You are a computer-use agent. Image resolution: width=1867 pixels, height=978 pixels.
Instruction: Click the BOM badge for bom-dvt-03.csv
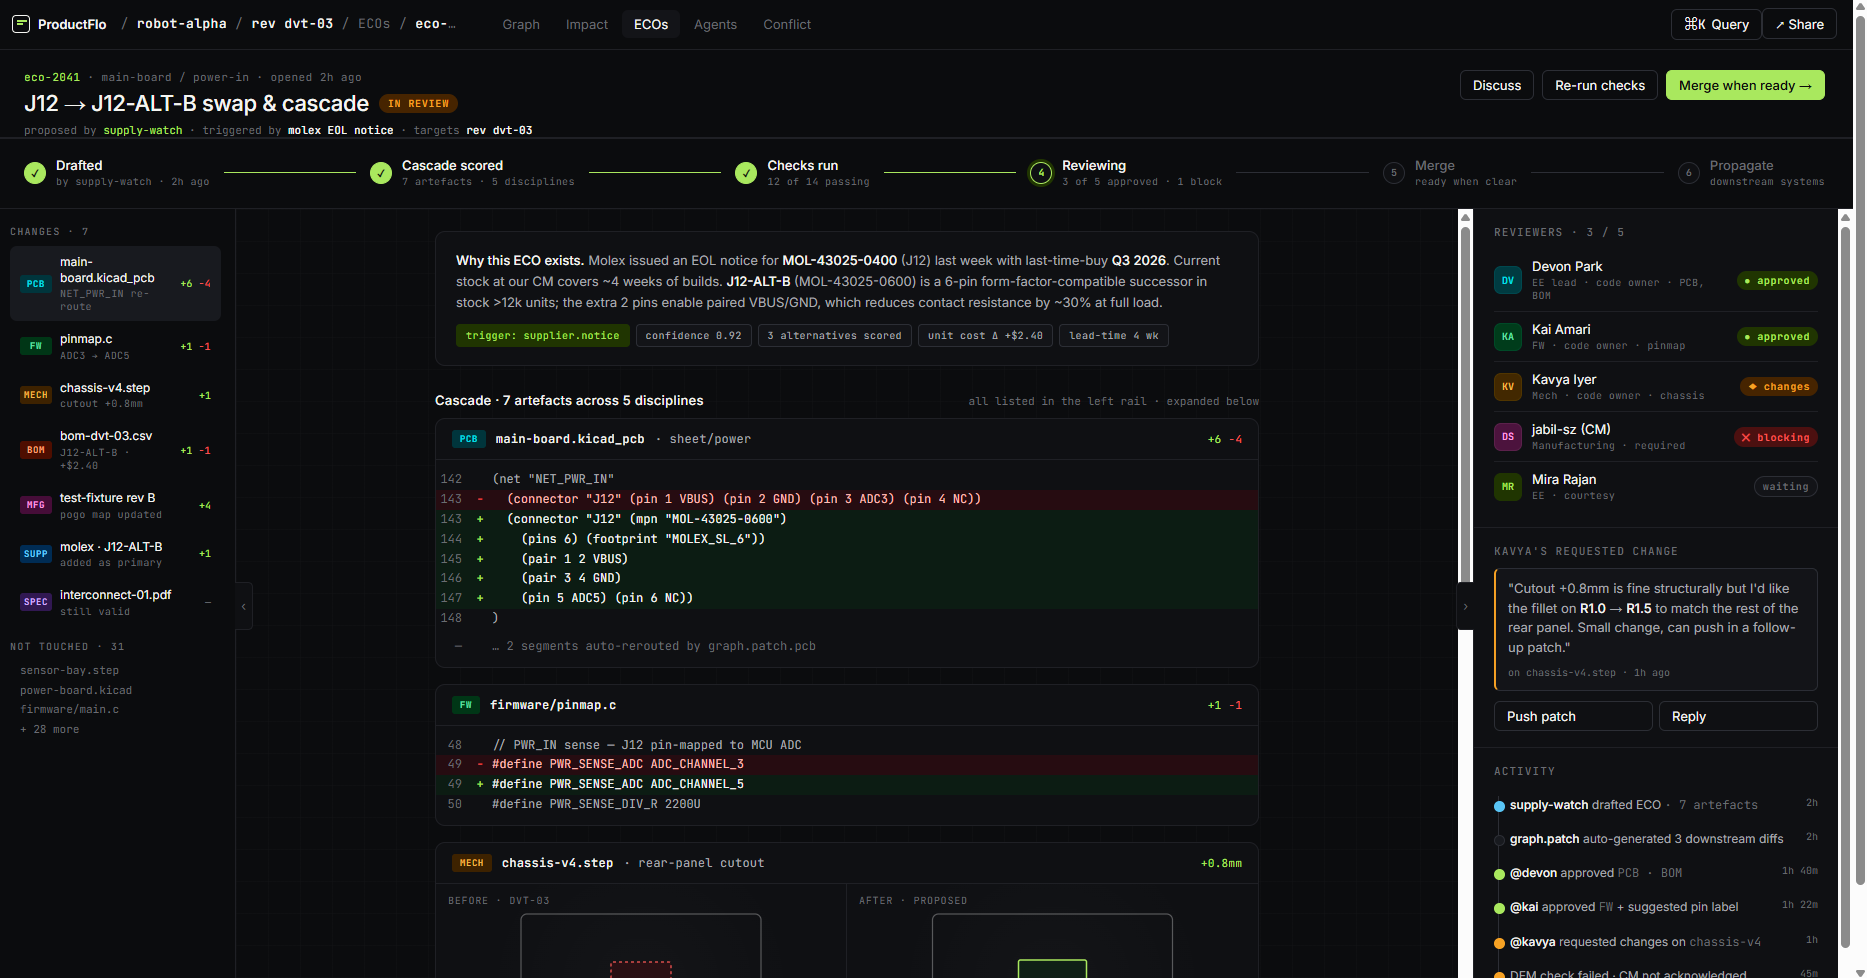36,450
